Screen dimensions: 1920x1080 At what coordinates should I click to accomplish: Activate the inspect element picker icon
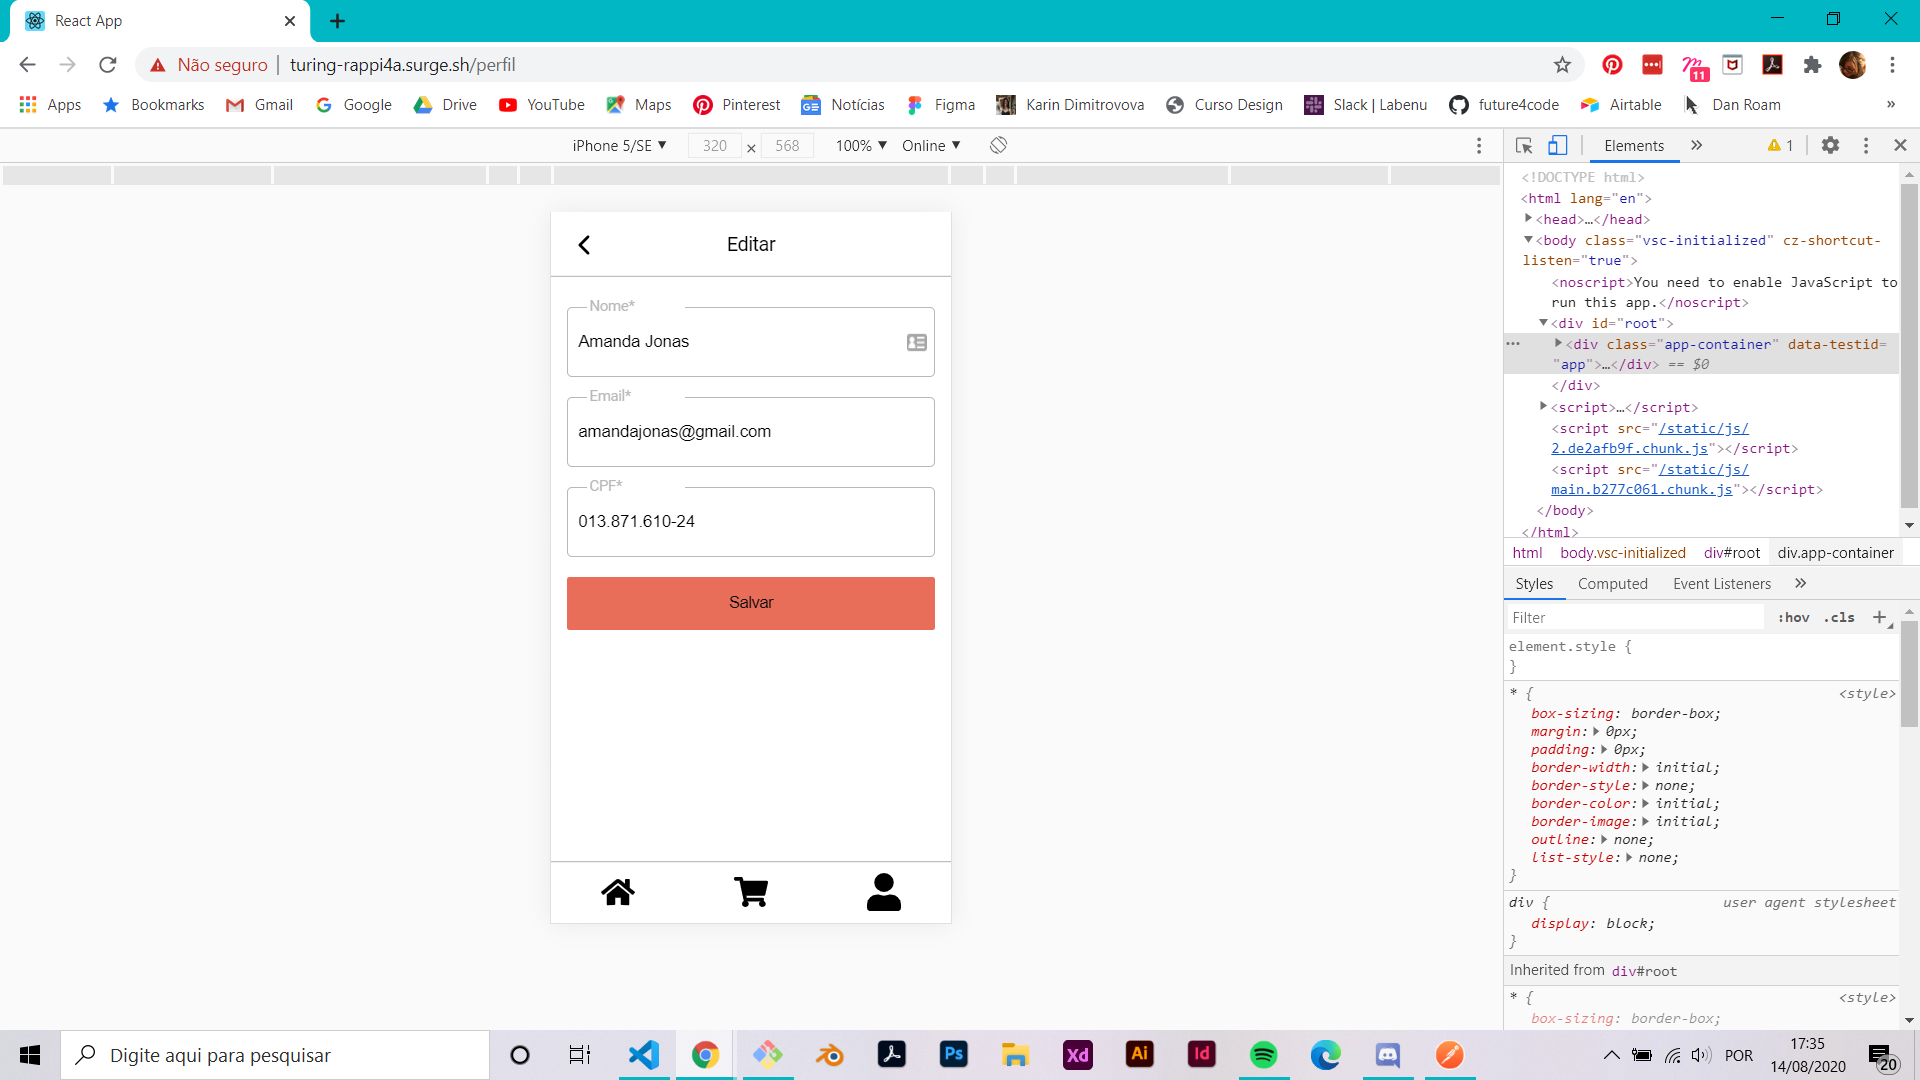[x=1524, y=146]
